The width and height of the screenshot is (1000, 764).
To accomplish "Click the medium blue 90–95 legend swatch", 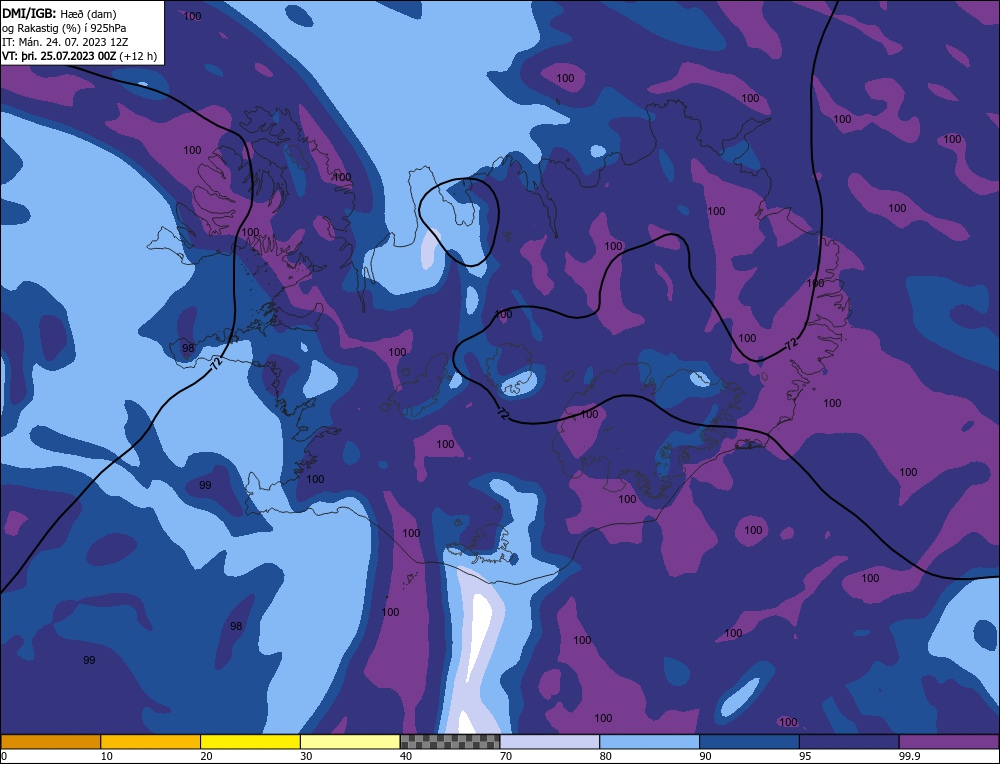I will point(749,741).
